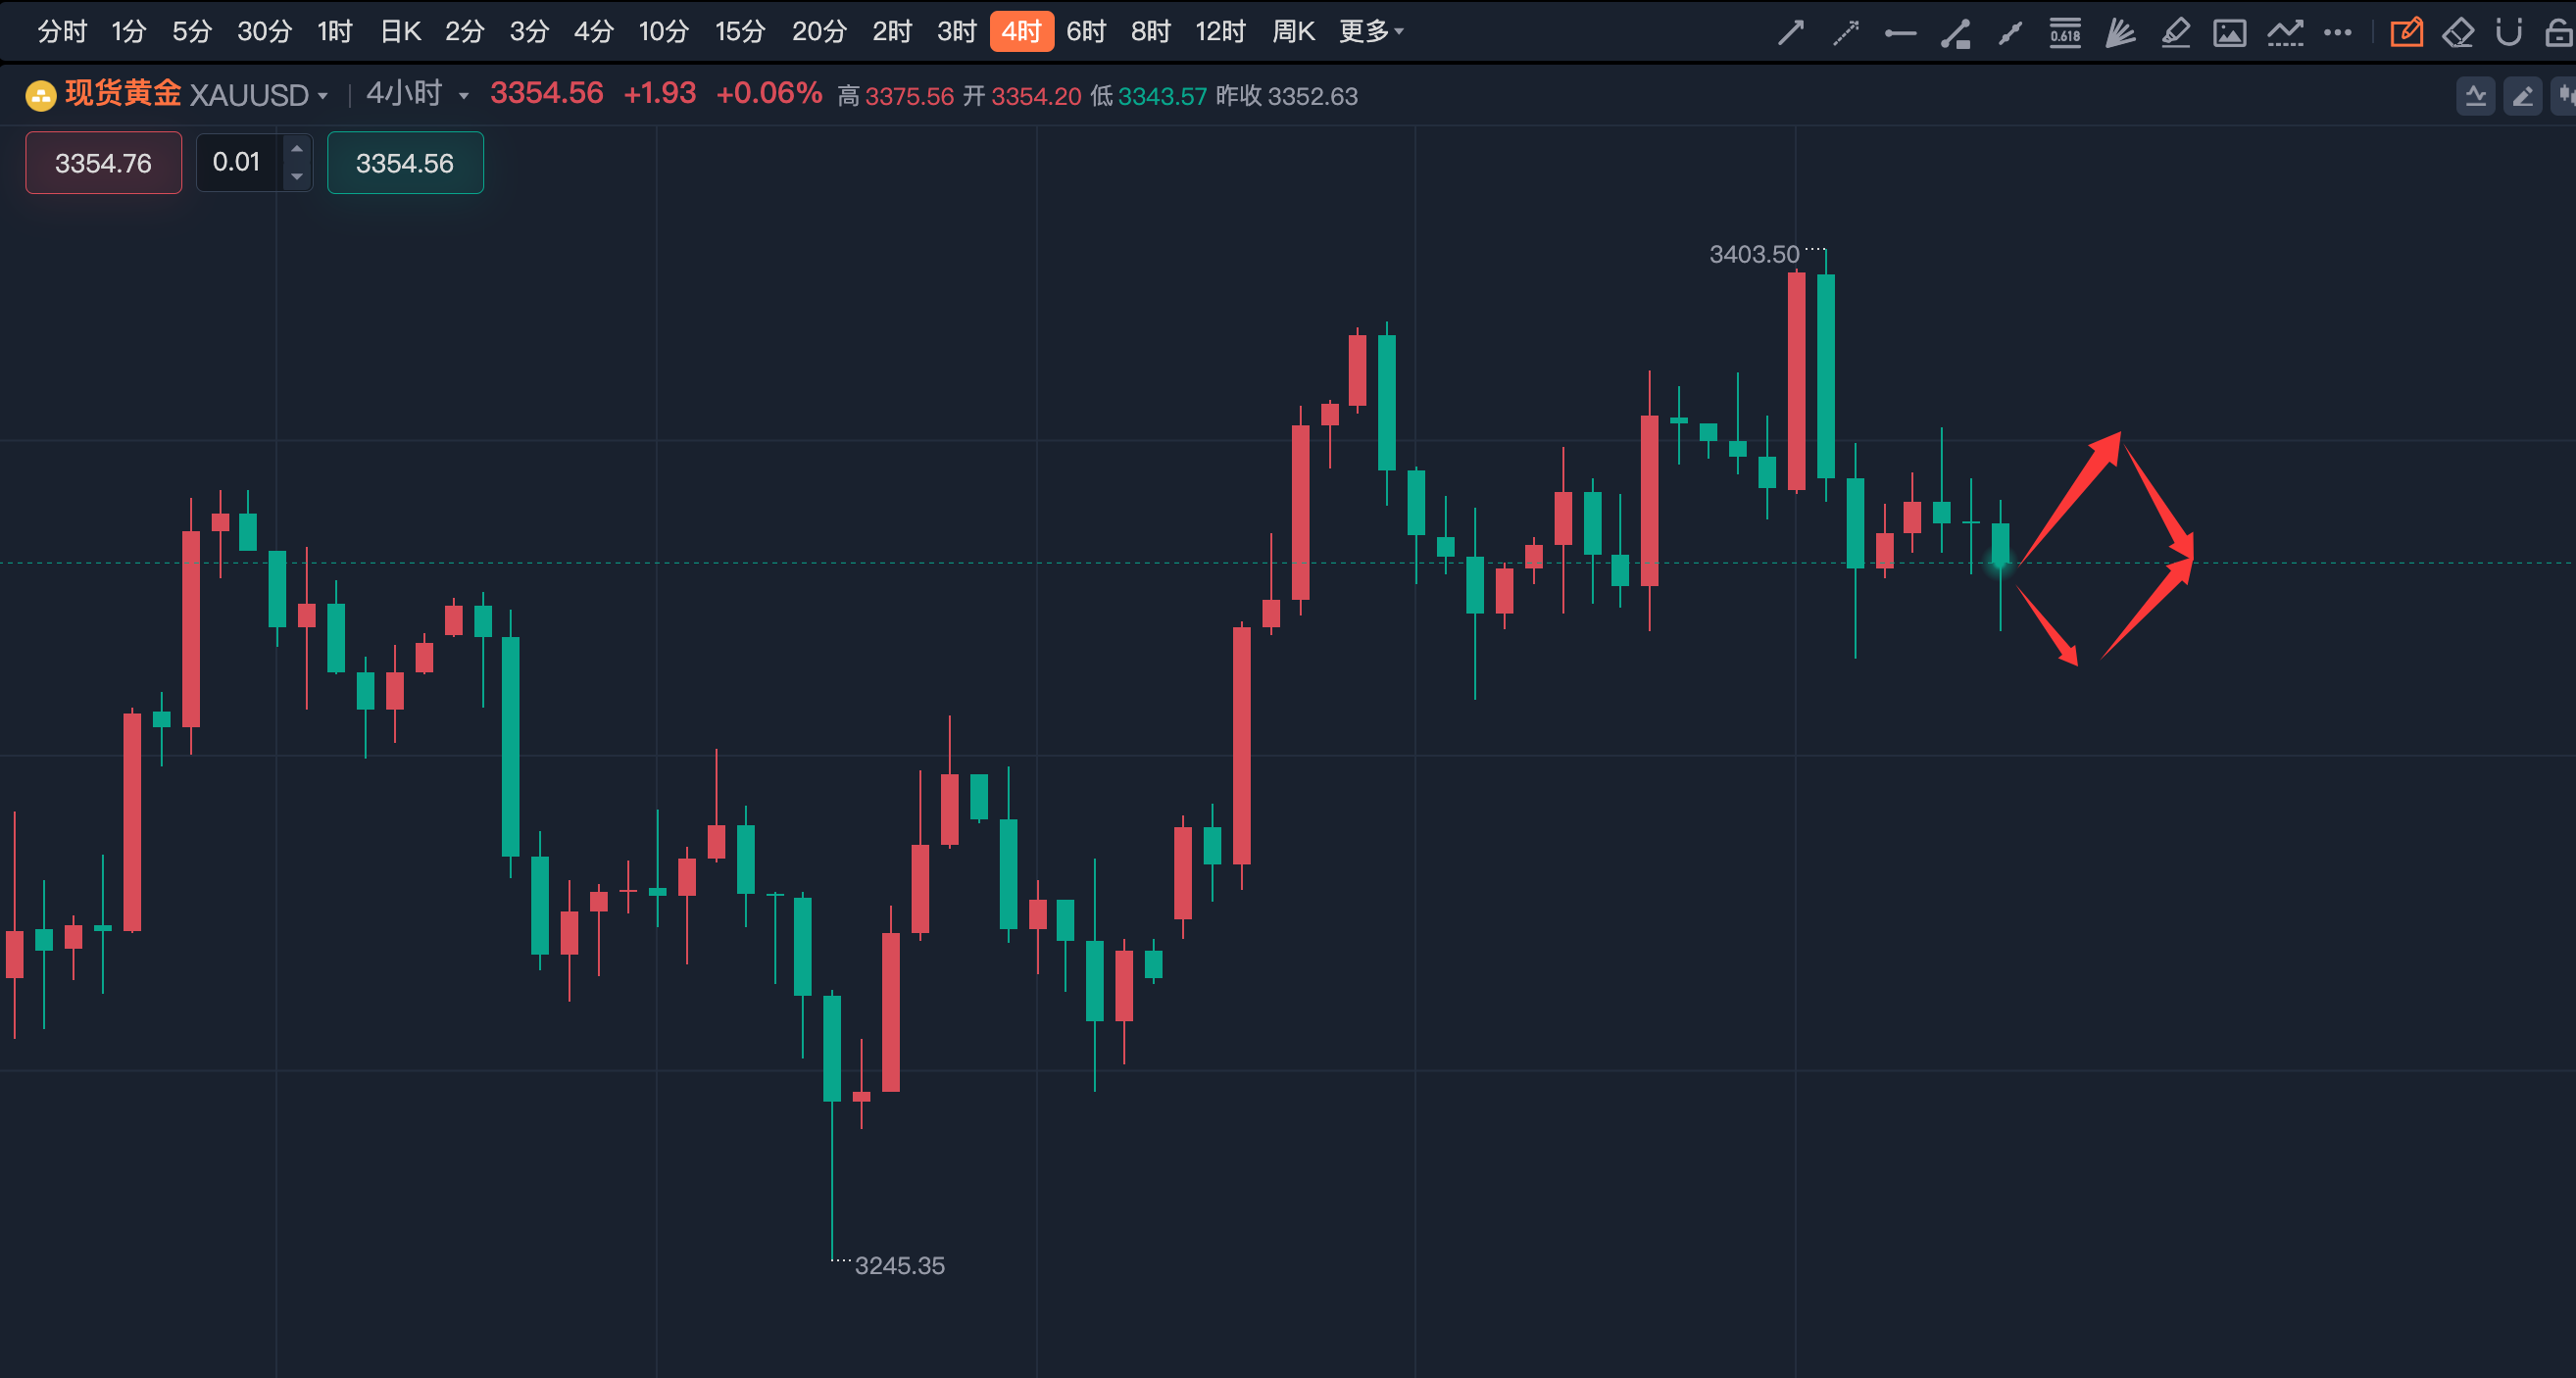Switch to 分时 timeframe

[x=62, y=32]
